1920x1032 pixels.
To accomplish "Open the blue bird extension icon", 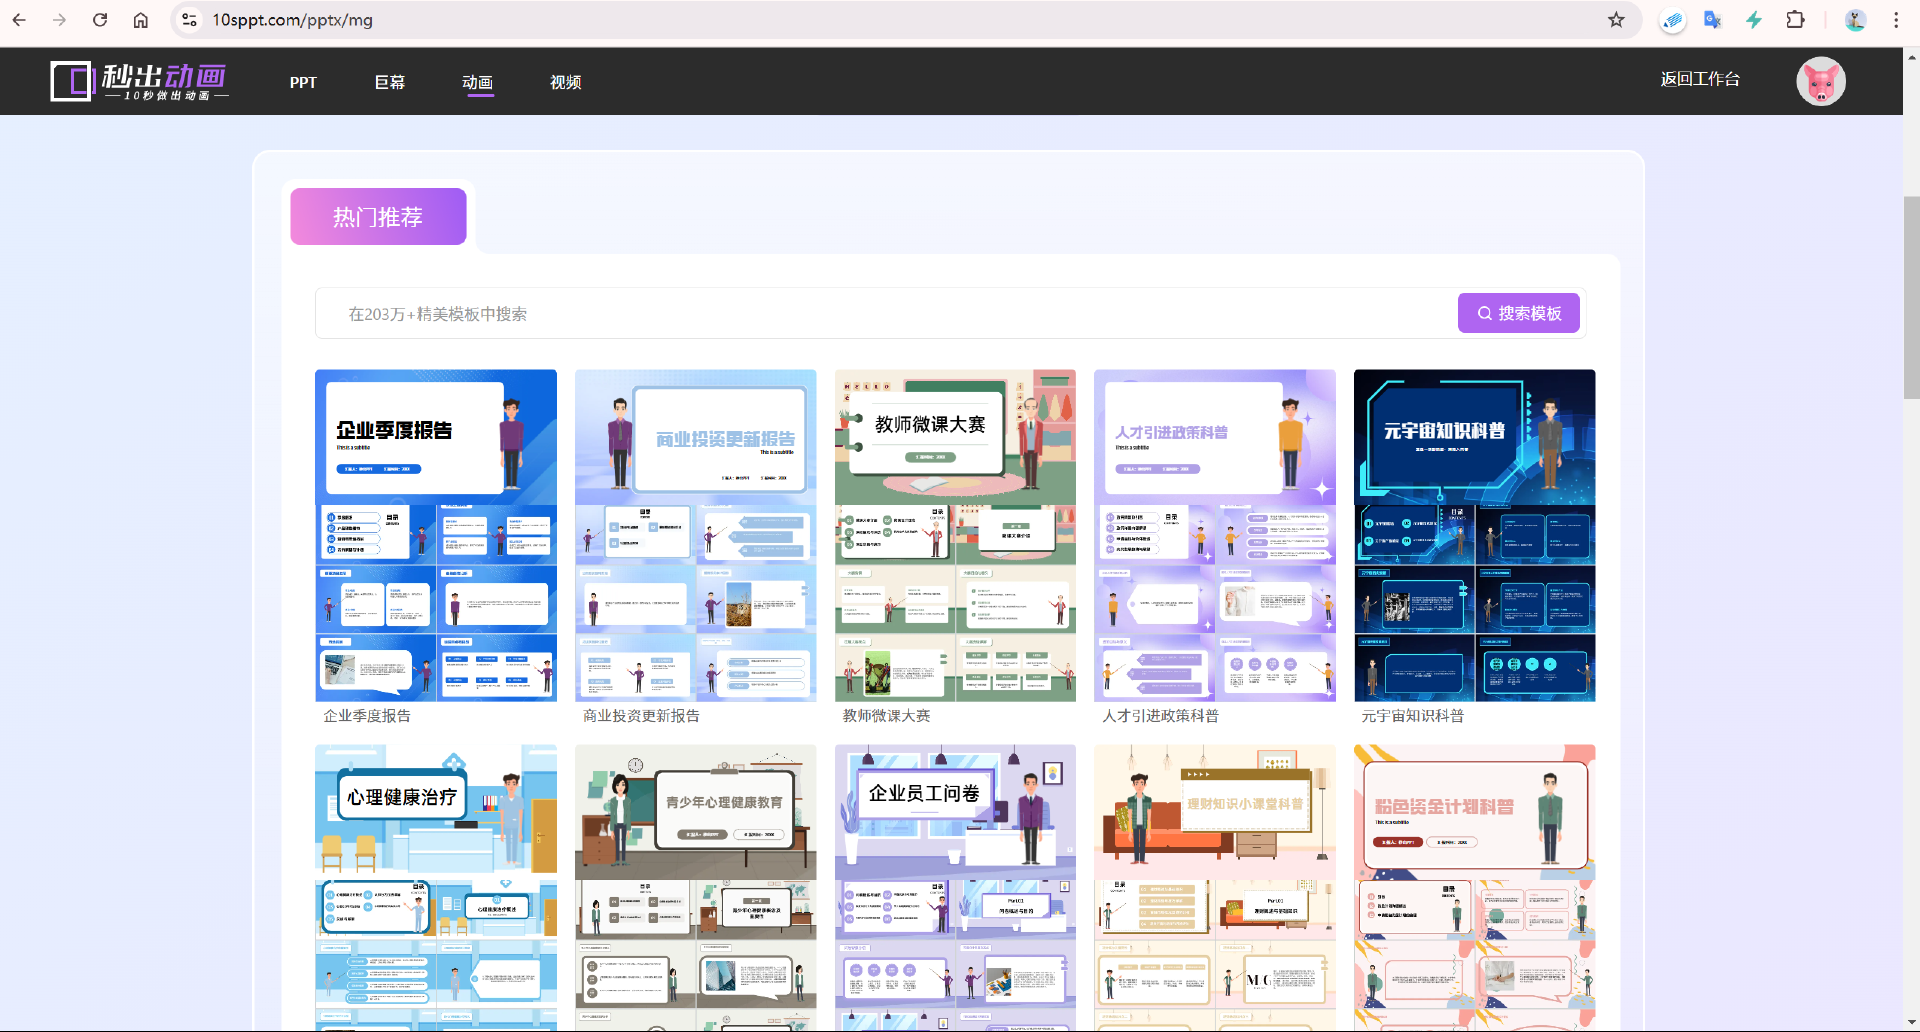I will pyautogui.click(x=1672, y=20).
